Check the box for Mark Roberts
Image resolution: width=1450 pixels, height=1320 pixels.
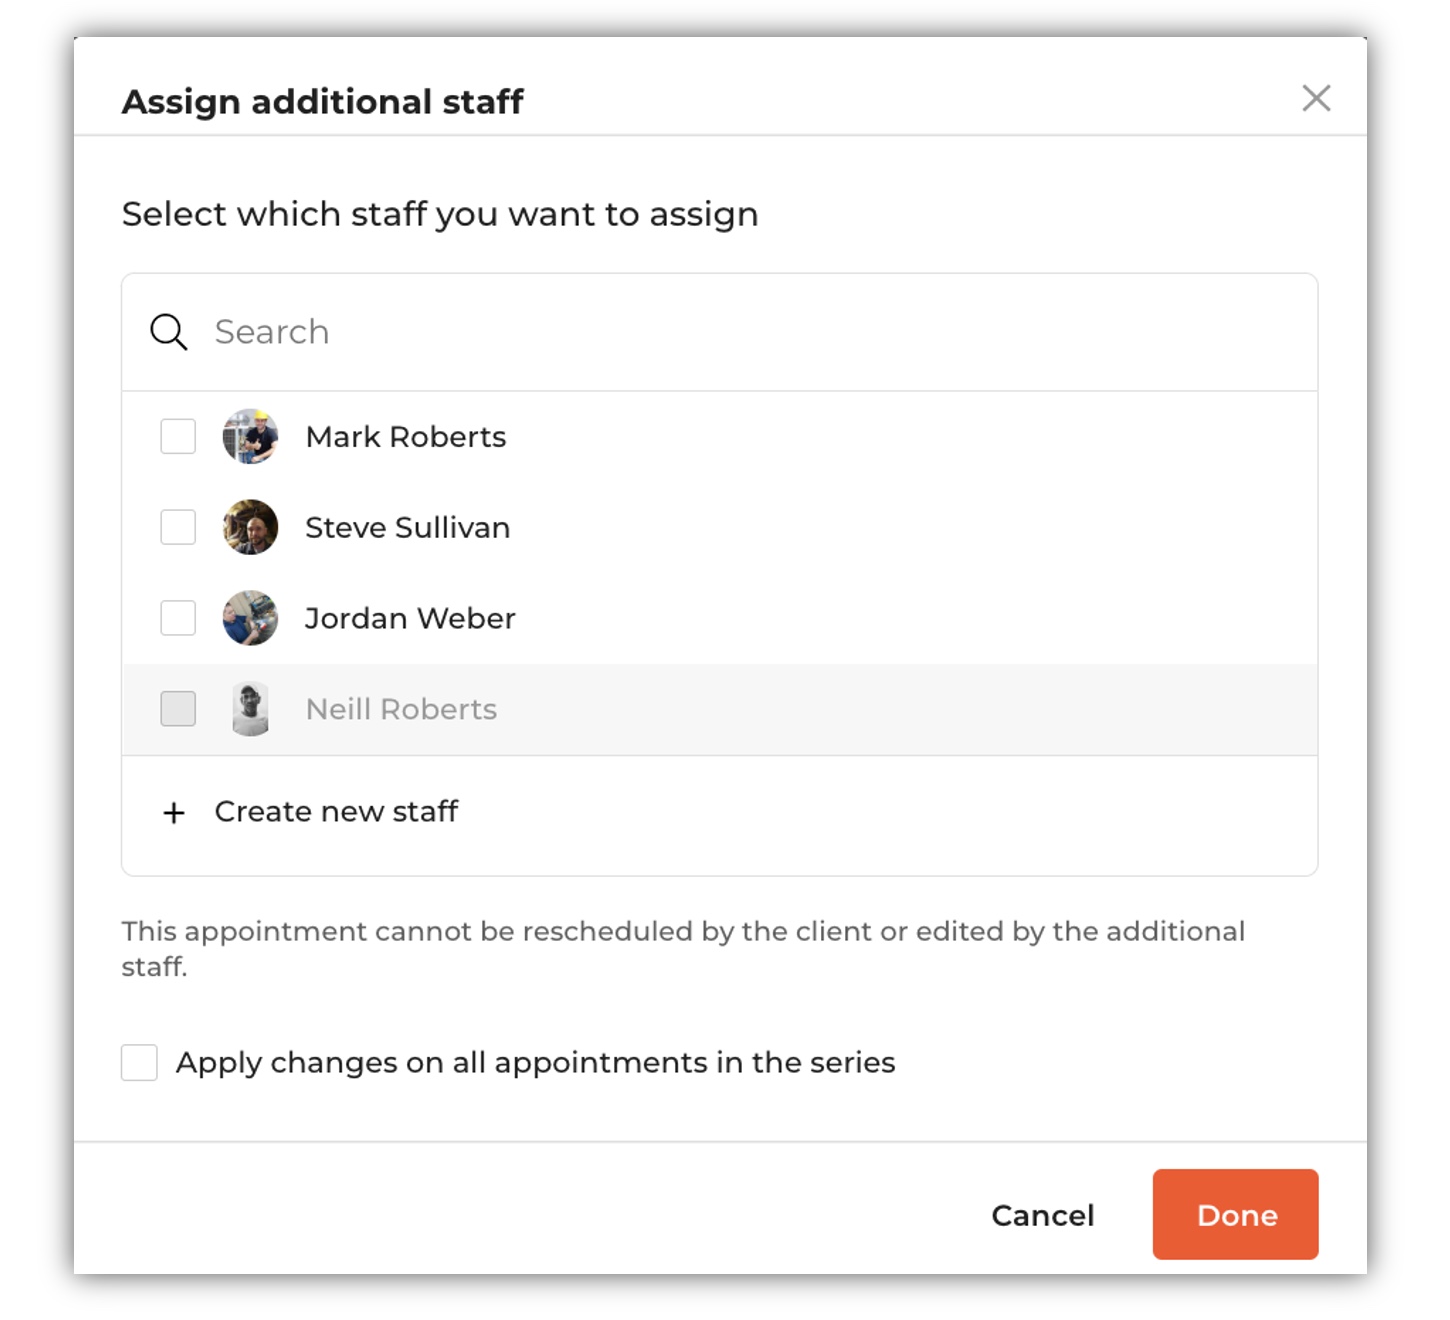[x=178, y=436]
